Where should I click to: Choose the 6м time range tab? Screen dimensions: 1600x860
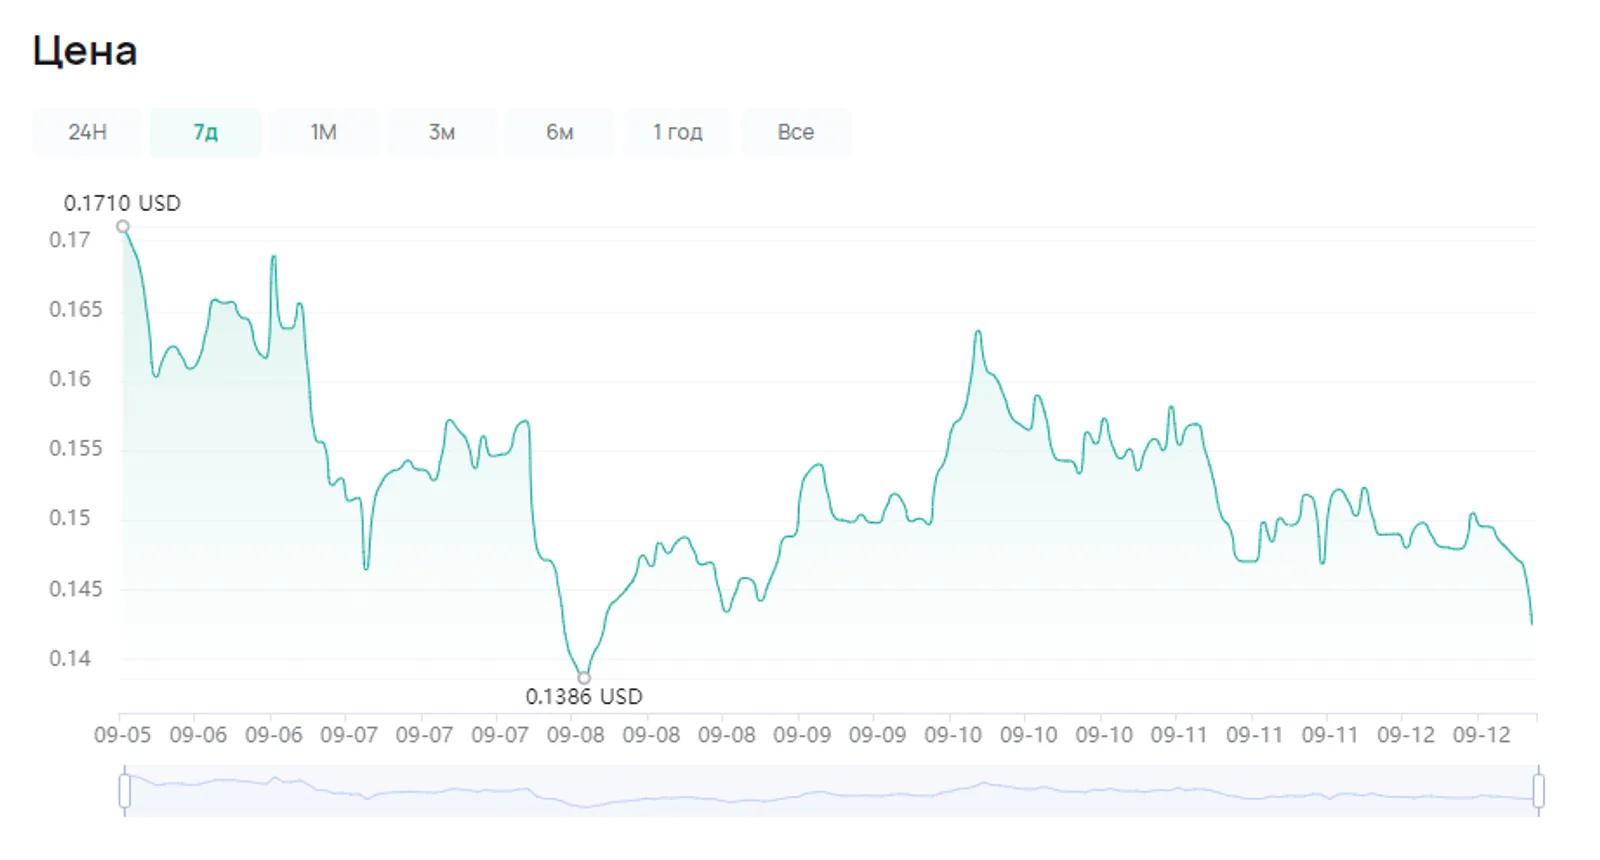click(x=560, y=132)
